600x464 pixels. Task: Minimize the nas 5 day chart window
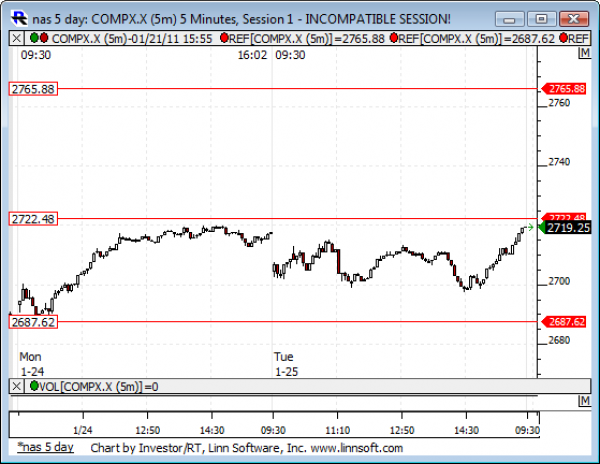509,19
